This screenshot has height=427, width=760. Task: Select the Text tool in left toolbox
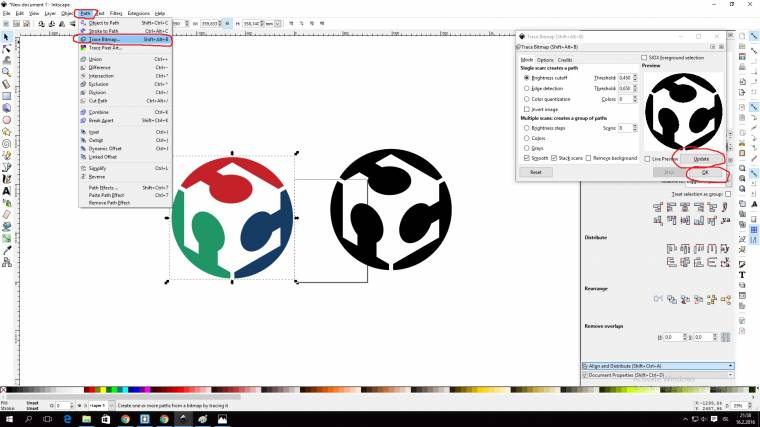[x=6, y=191]
